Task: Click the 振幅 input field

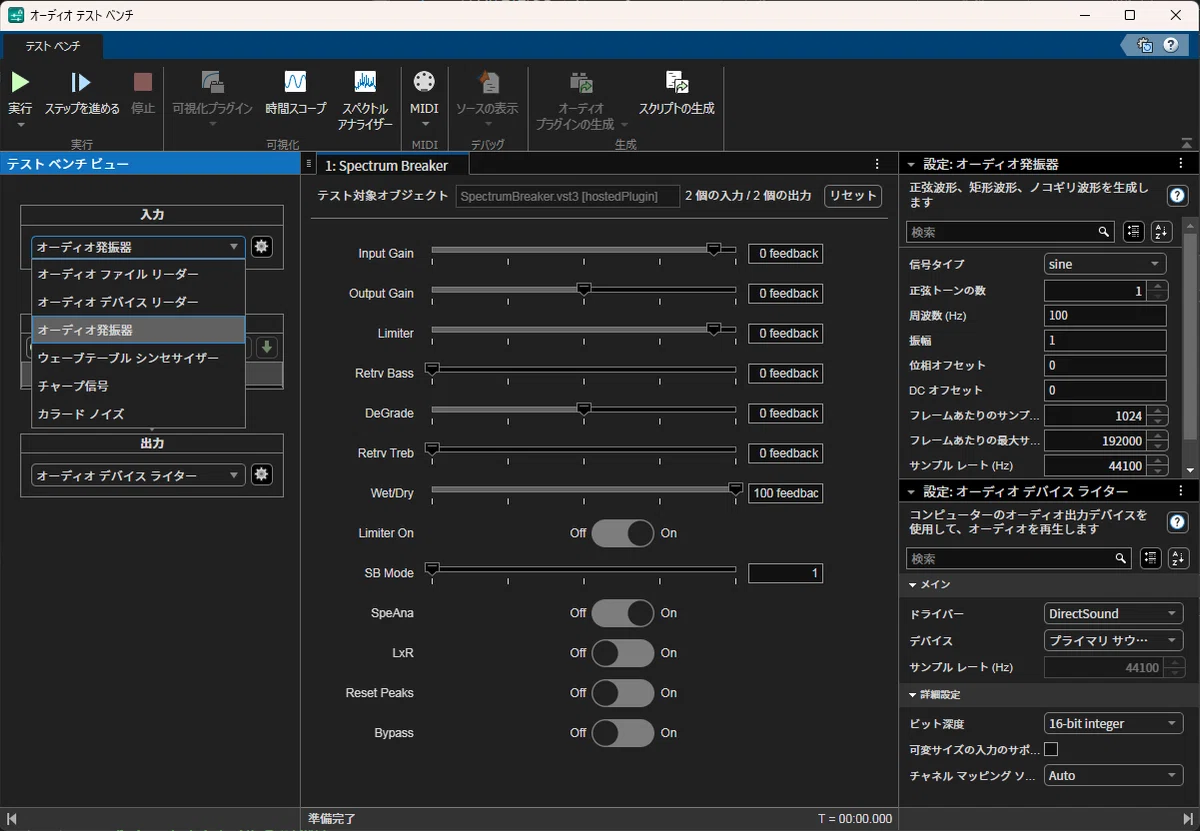Action: (x=1105, y=340)
